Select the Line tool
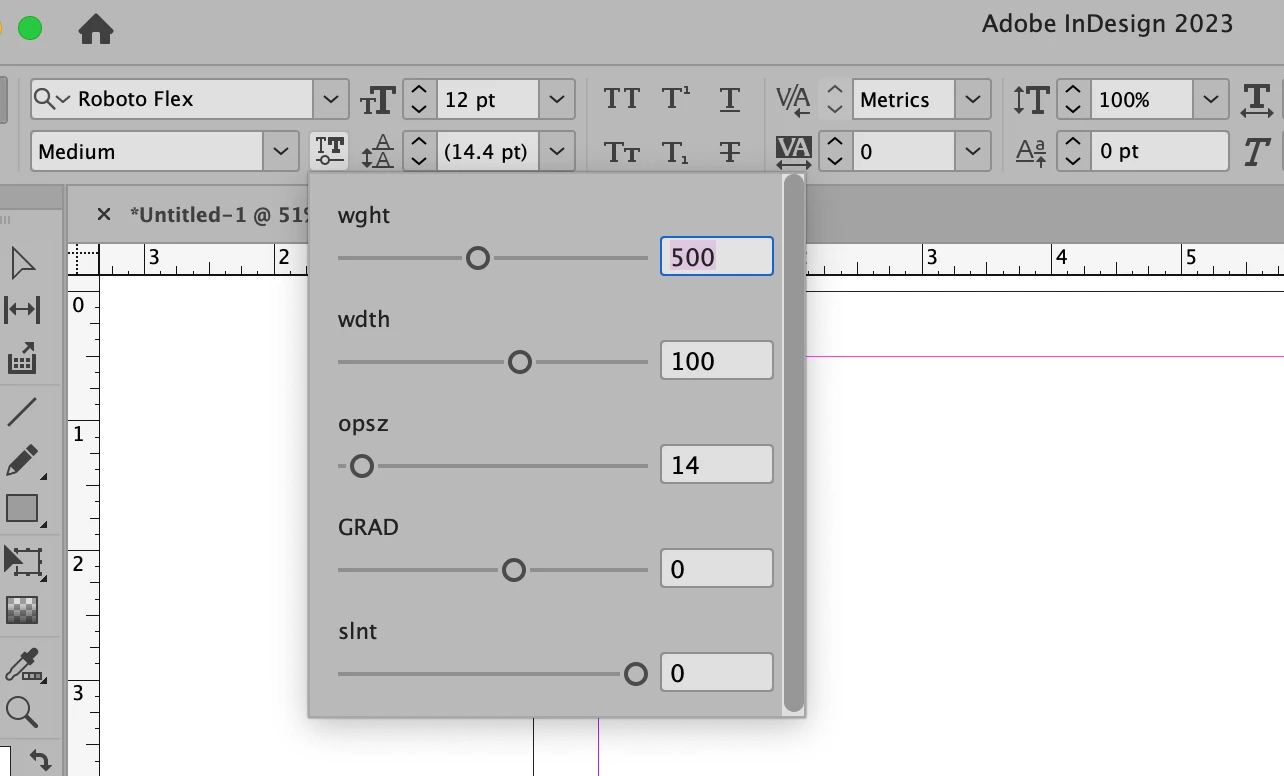Screen dimensions: 1284x776 coord(22,411)
